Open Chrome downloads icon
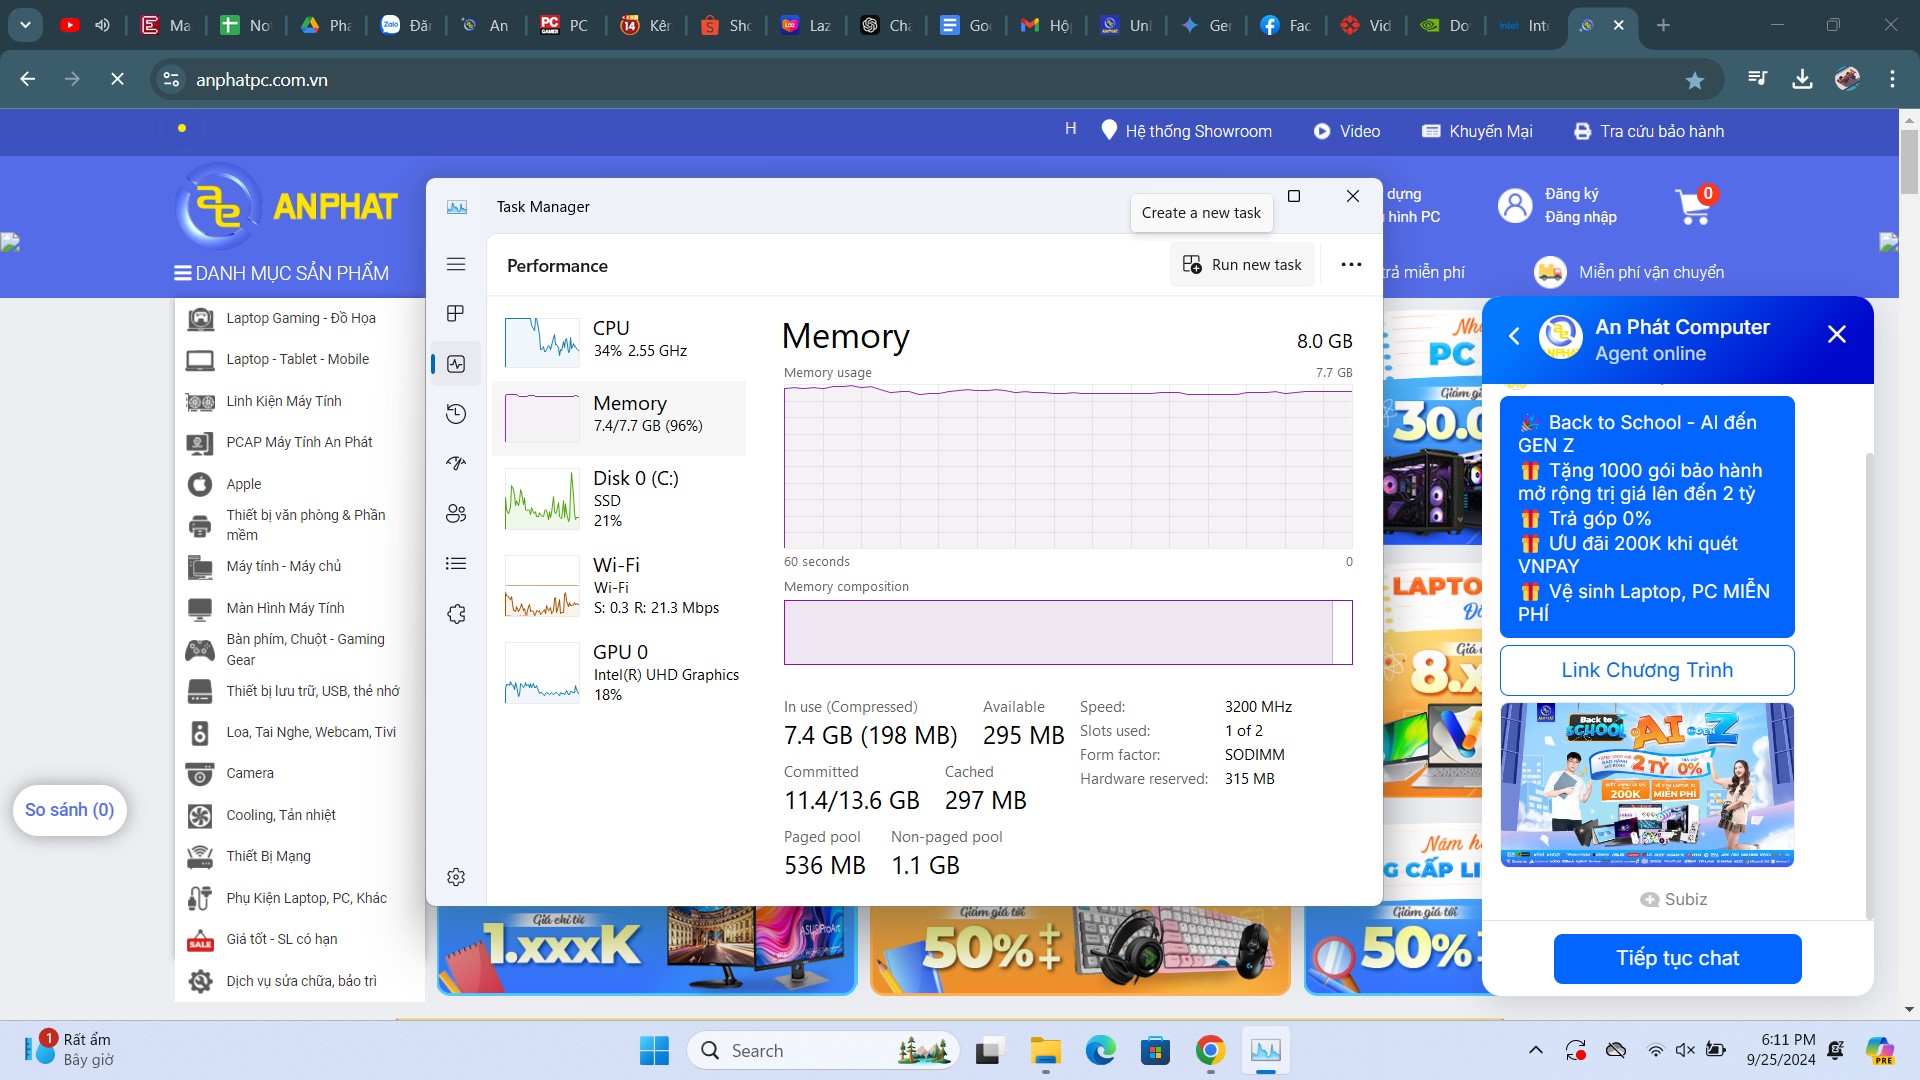Viewport: 1920px width, 1080px height. pyautogui.click(x=1802, y=79)
